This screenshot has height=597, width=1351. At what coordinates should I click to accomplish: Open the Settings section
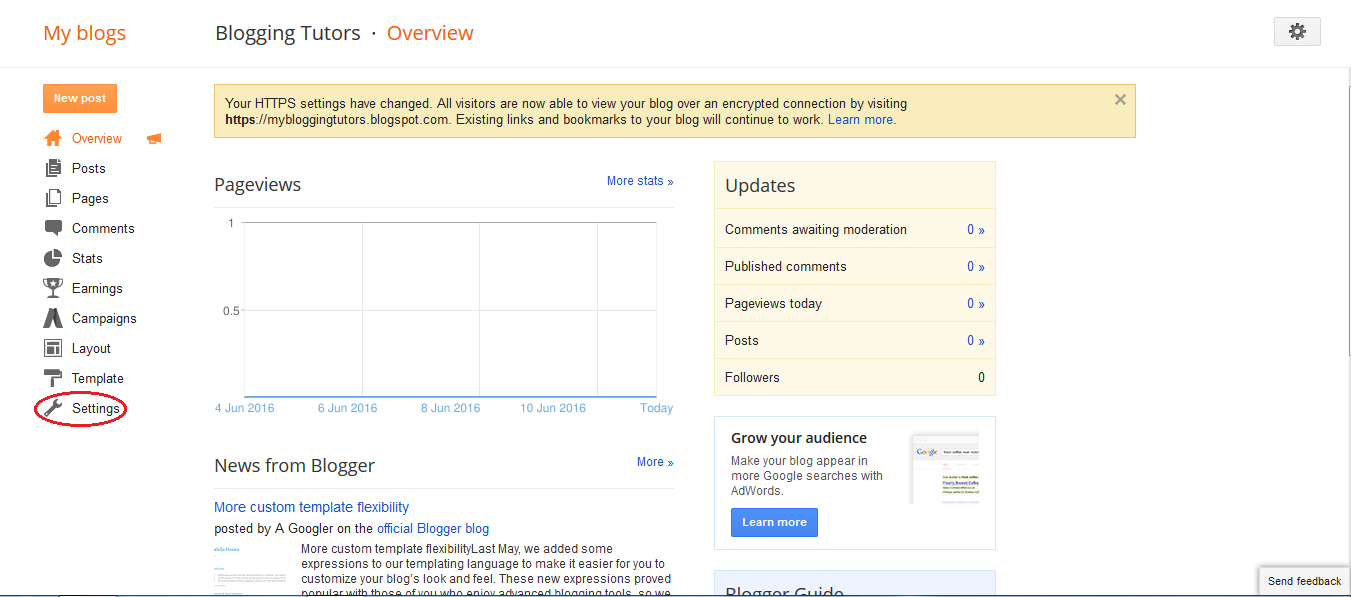tap(96, 408)
